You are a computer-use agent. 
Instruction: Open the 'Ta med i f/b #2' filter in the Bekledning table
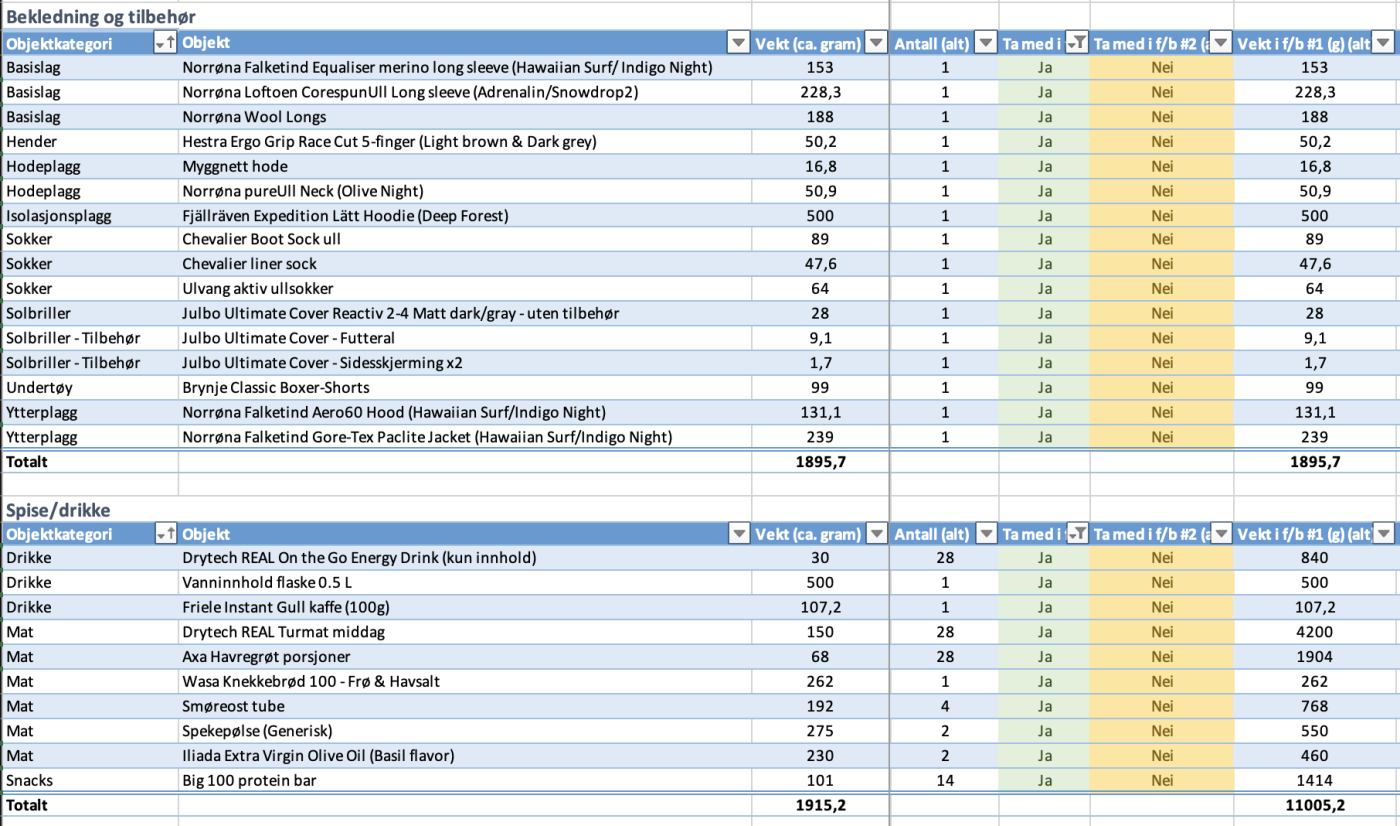tap(1220, 43)
